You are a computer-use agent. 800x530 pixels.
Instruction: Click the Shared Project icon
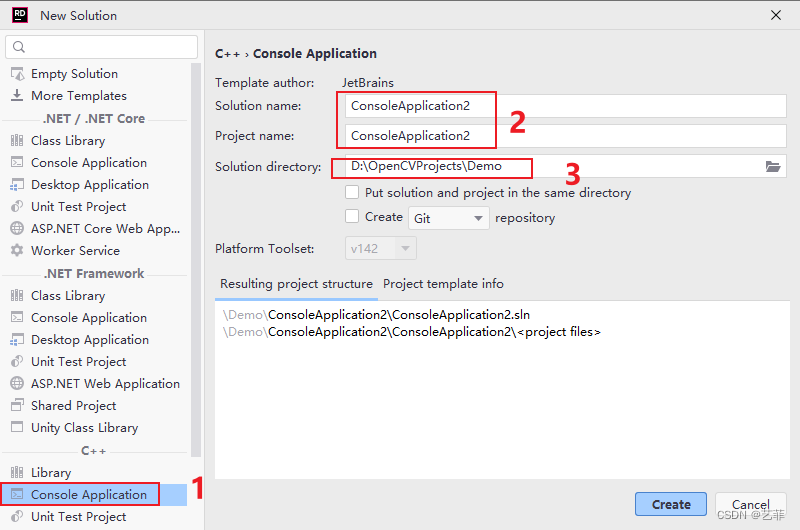(x=17, y=406)
